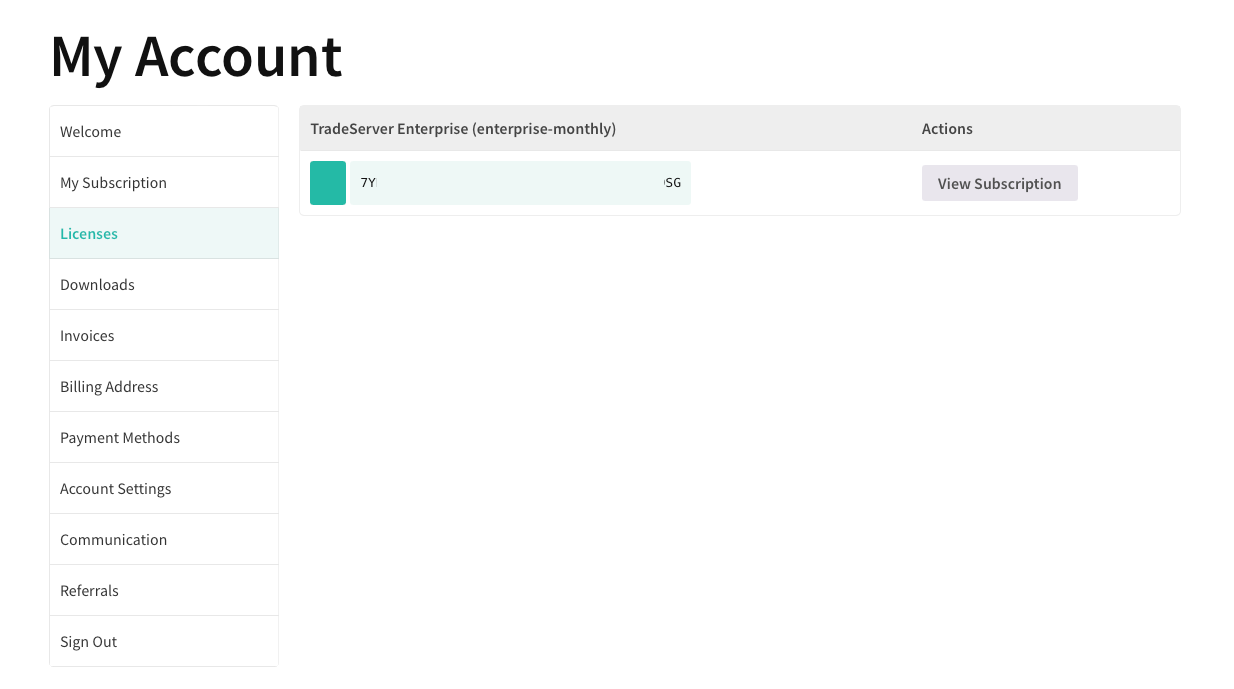Click the enterprise-monthly plan label
Screen dimensions: 1234x689
(545, 129)
